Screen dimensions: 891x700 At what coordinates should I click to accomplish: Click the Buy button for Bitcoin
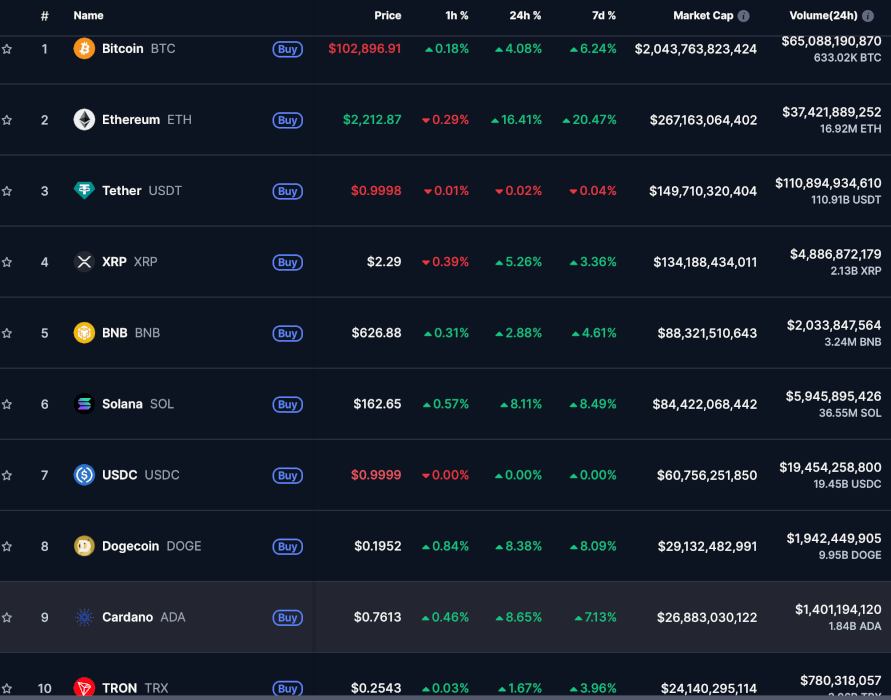point(288,49)
